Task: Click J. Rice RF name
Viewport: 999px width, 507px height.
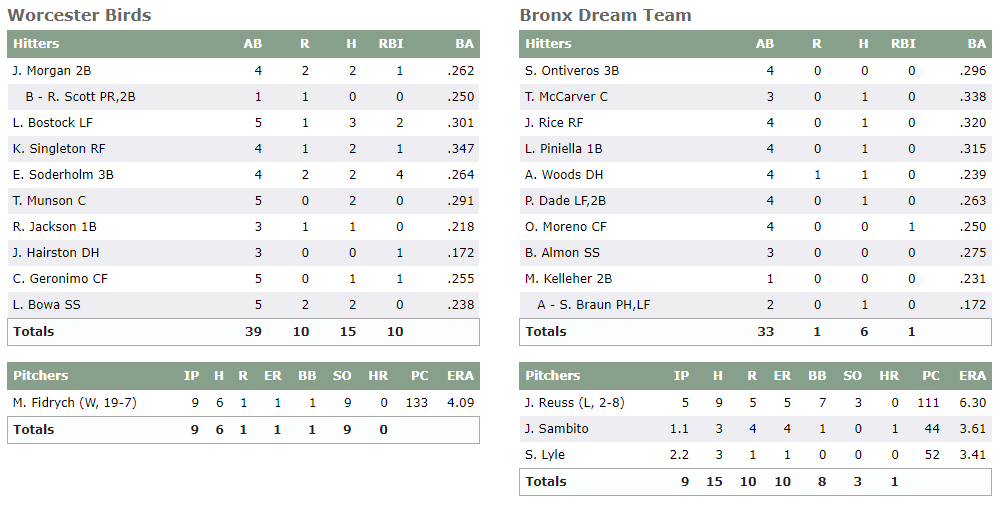Action: [x=554, y=123]
